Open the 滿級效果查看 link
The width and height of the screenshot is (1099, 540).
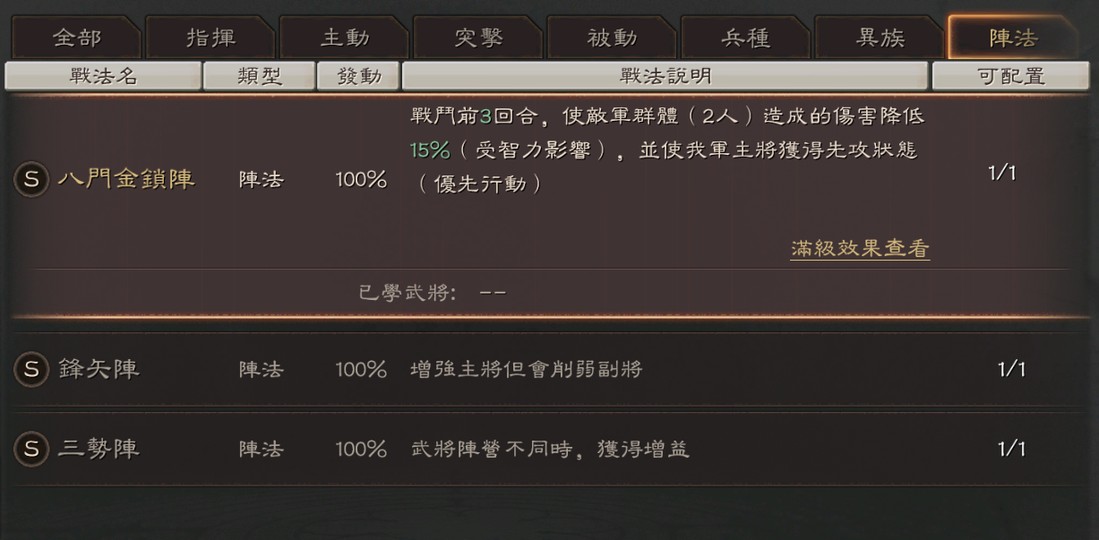point(860,249)
